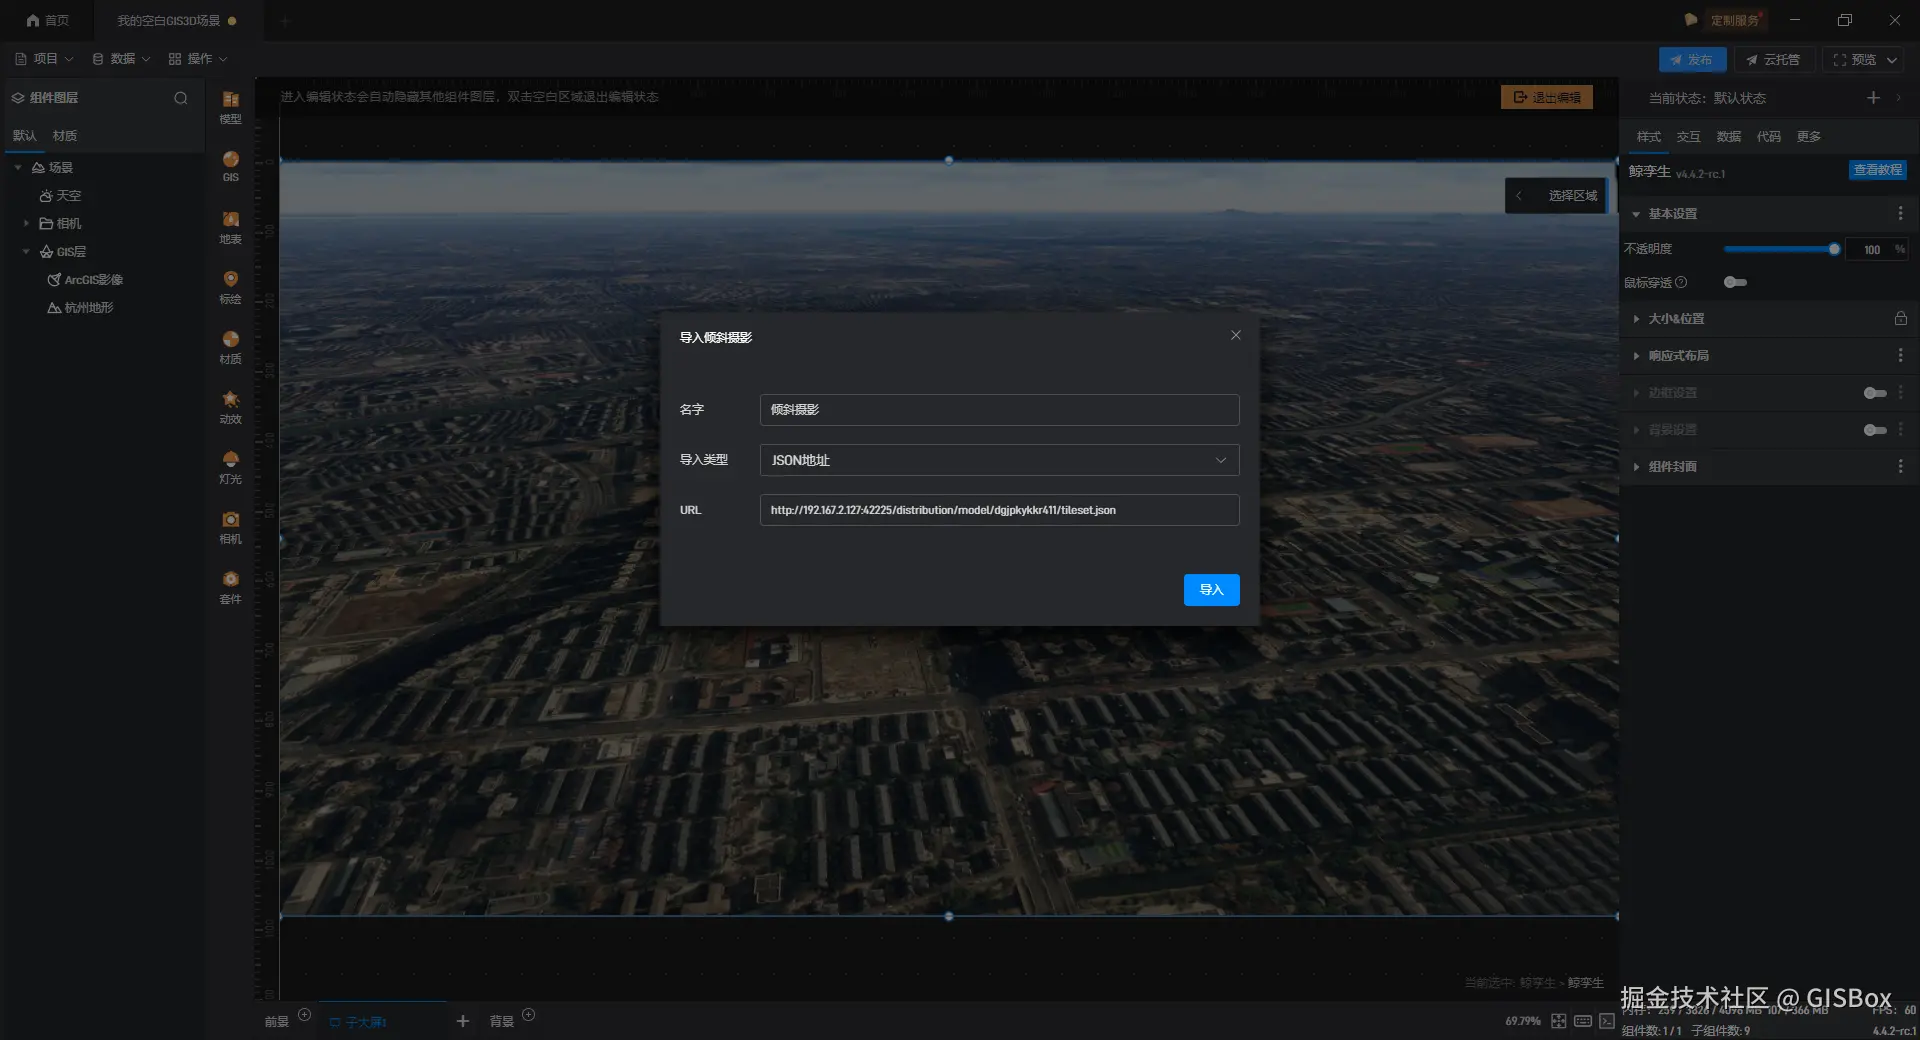Open the 查看教程 tutorial link
This screenshot has width=1920, height=1040.
point(1877,170)
